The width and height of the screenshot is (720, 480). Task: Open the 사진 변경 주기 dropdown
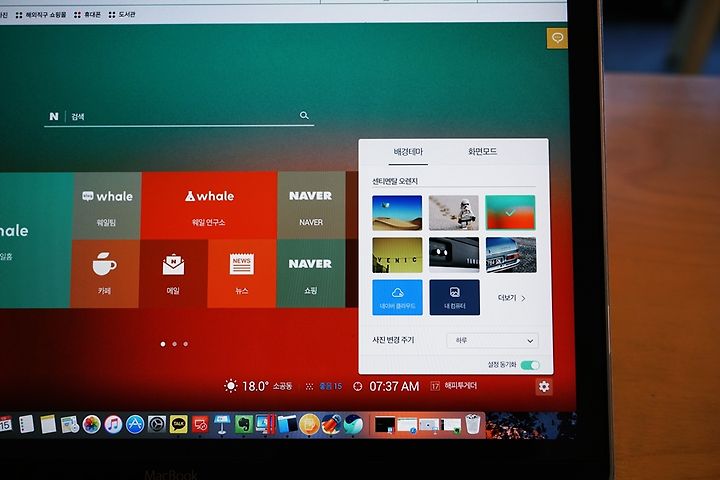pos(492,340)
